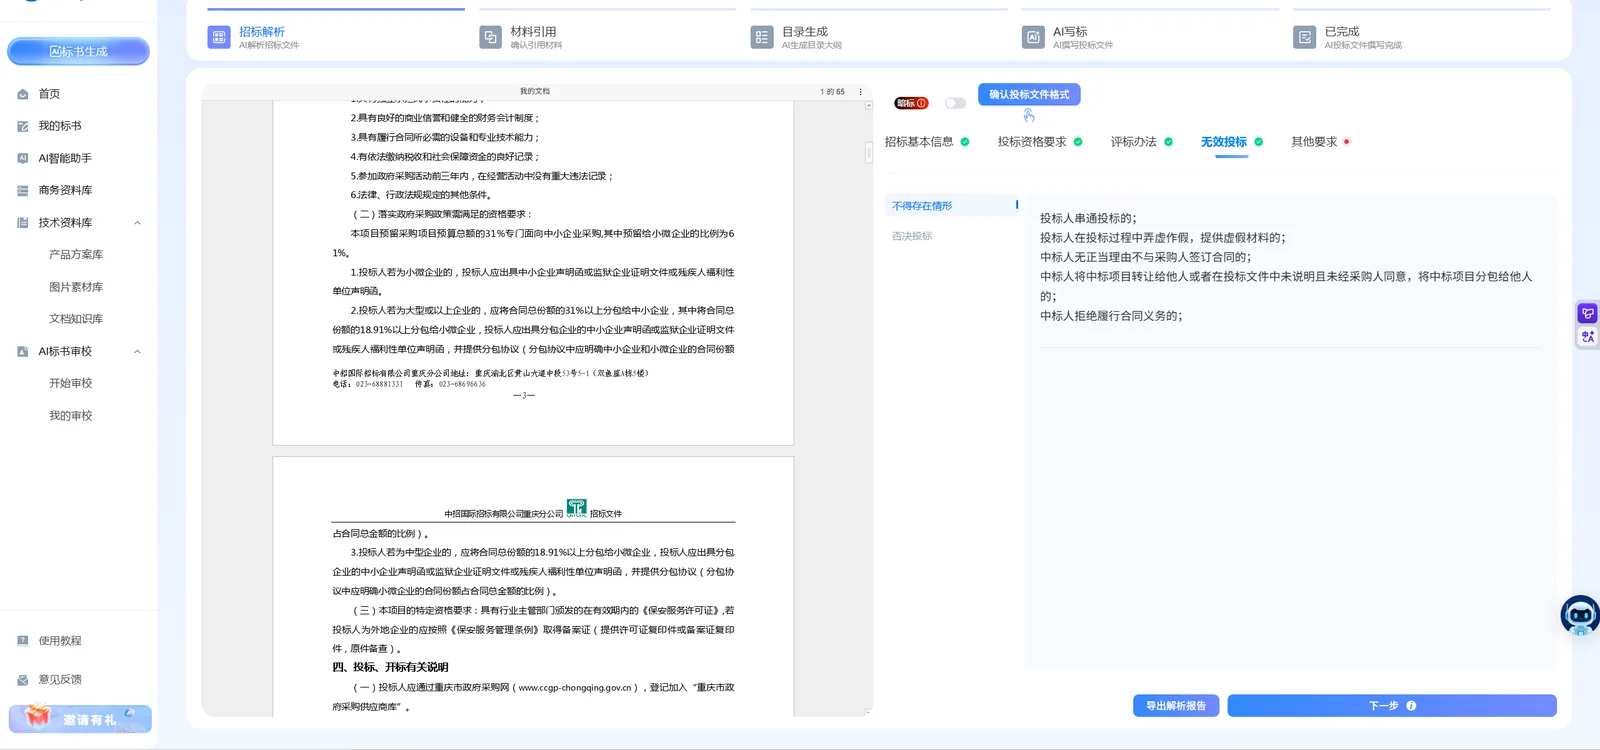
Task: Click text 中标人拒绝履行合同义务的
Action: [1111, 316]
